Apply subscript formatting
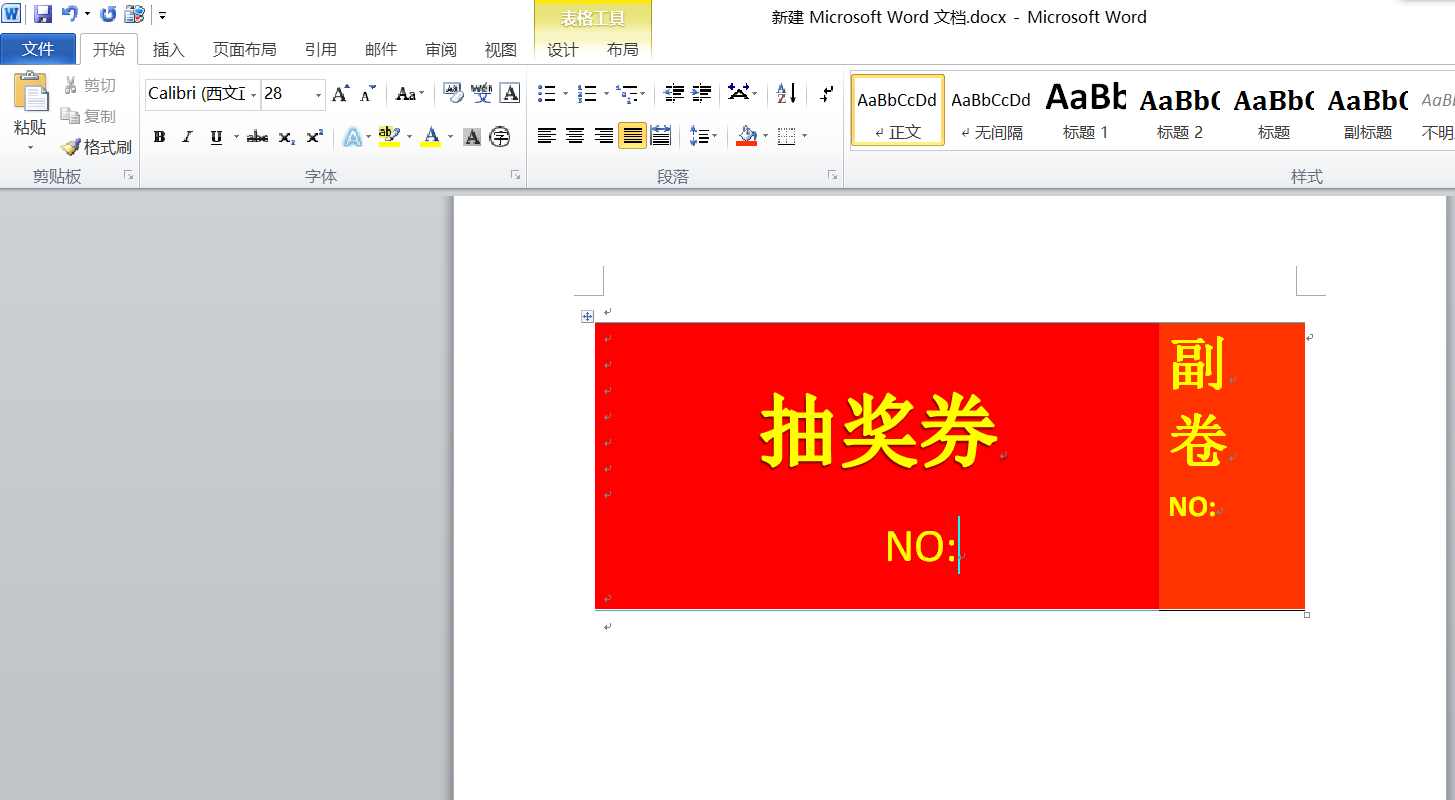The height and width of the screenshot is (800, 1455). pos(286,137)
